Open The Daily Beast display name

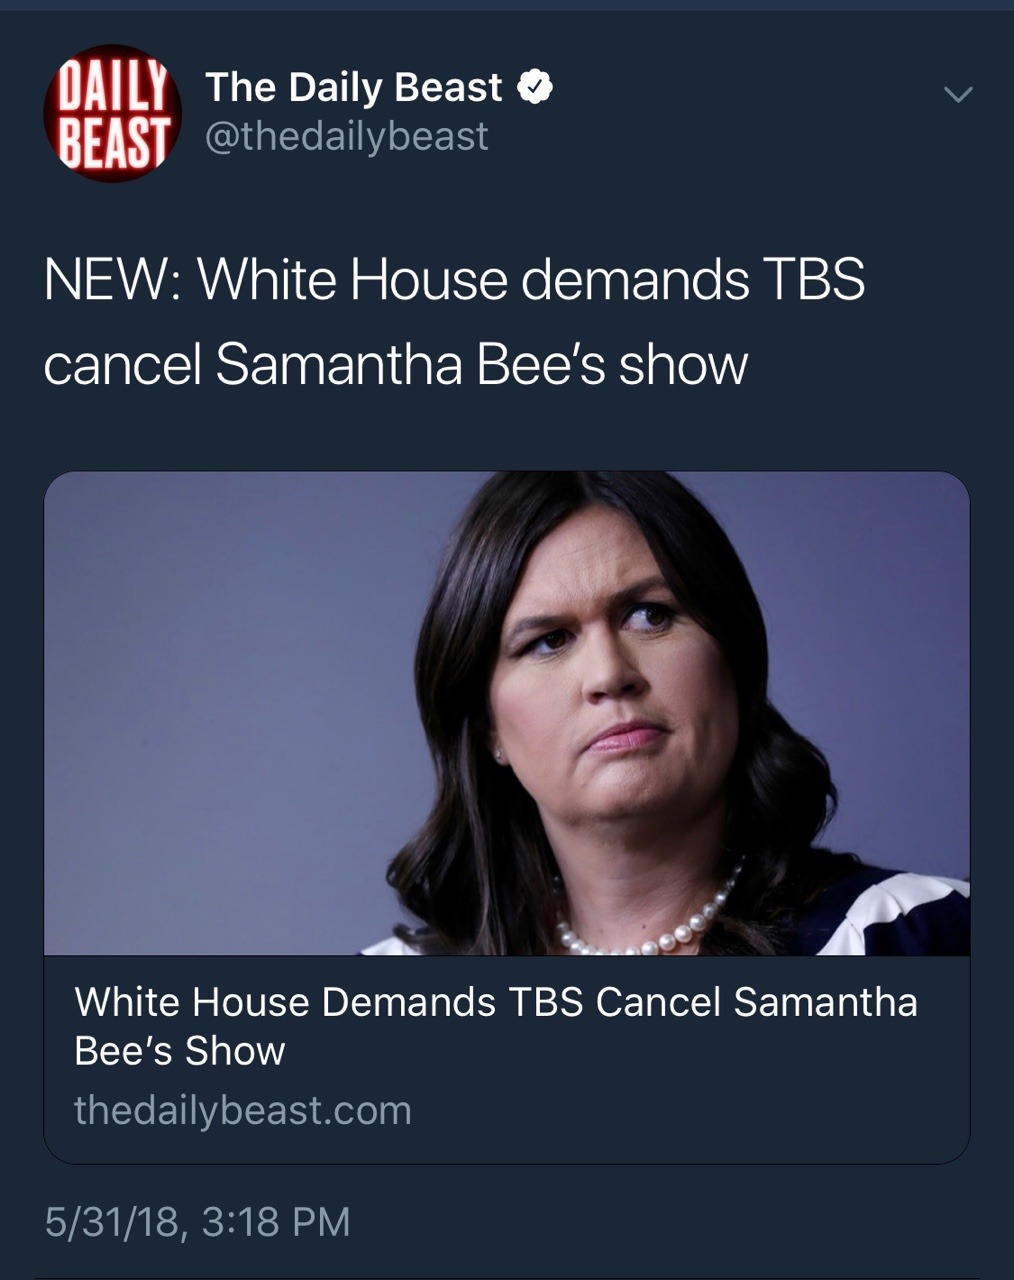tap(353, 88)
